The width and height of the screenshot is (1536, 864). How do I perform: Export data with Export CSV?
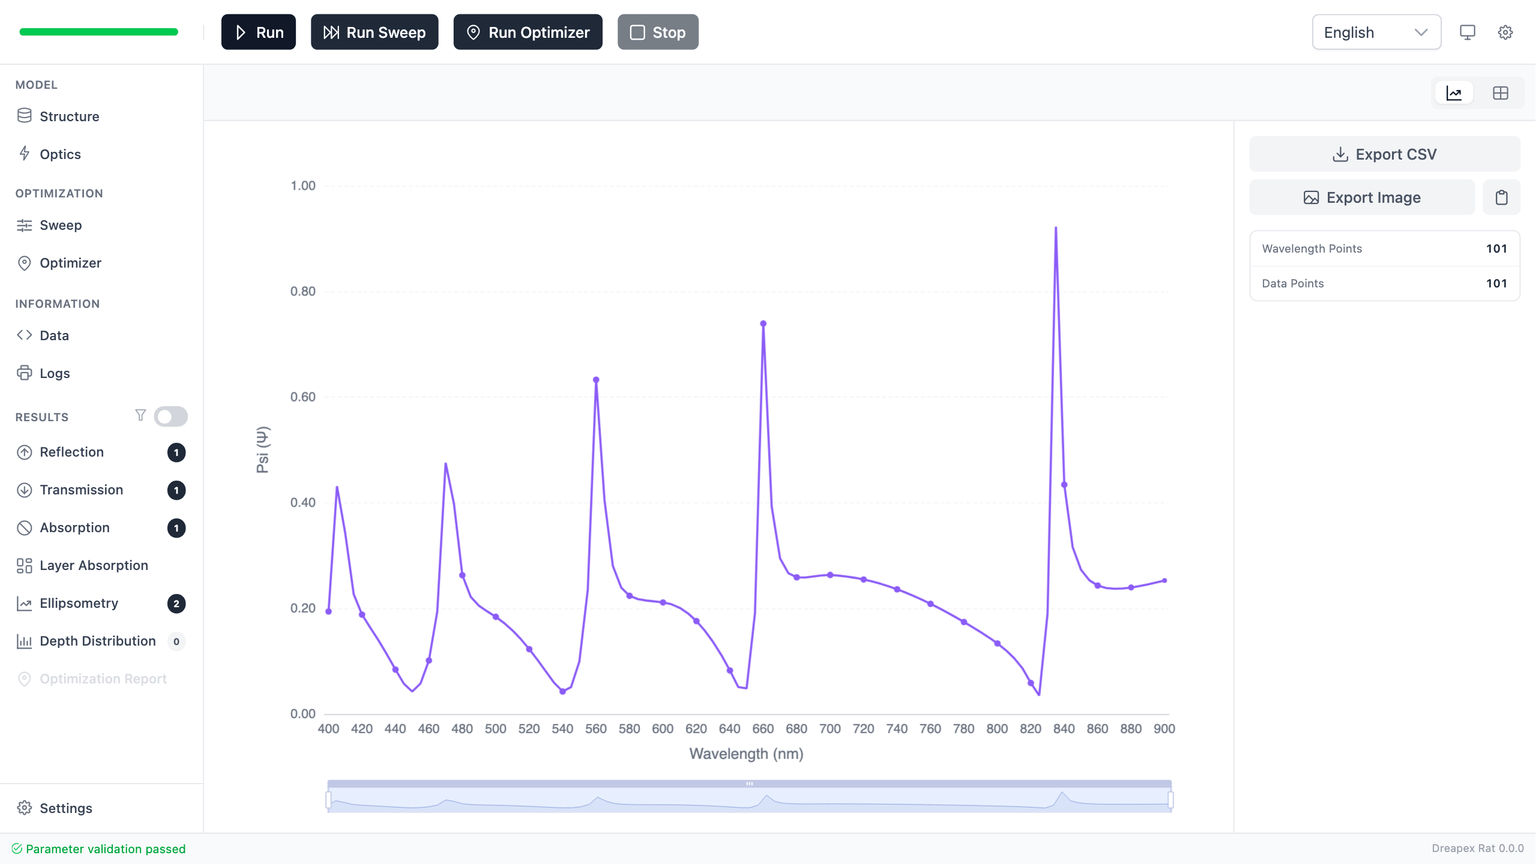click(1384, 154)
